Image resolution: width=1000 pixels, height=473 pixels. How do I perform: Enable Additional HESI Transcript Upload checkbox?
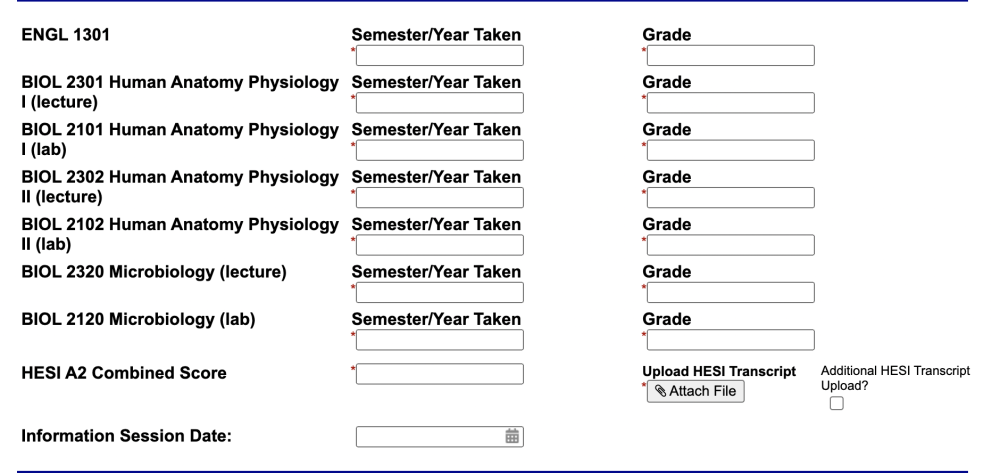click(x=837, y=404)
